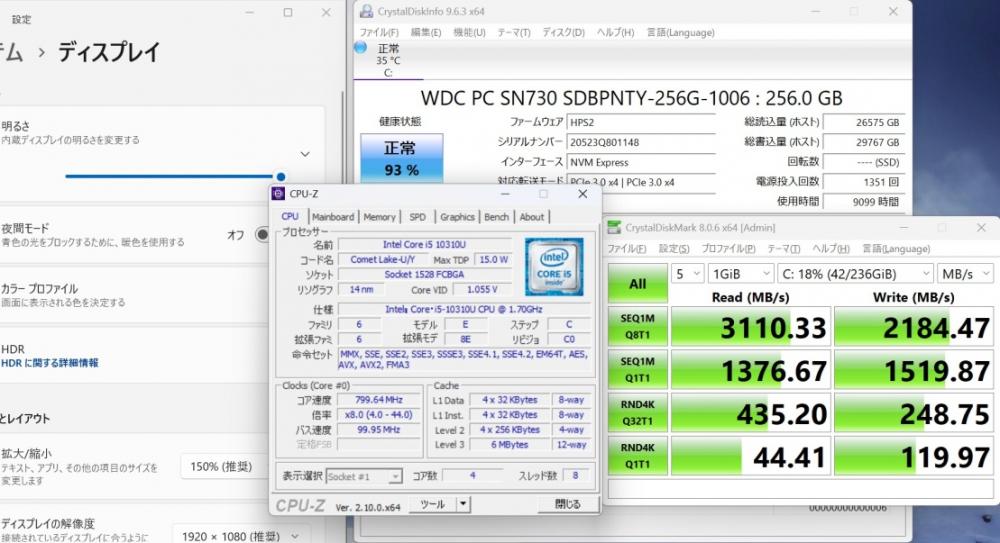This screenshot has width=1000, height=543.
Task: Click the Intel Core i5 logo in CPU-Z
Action: (554, 267)
